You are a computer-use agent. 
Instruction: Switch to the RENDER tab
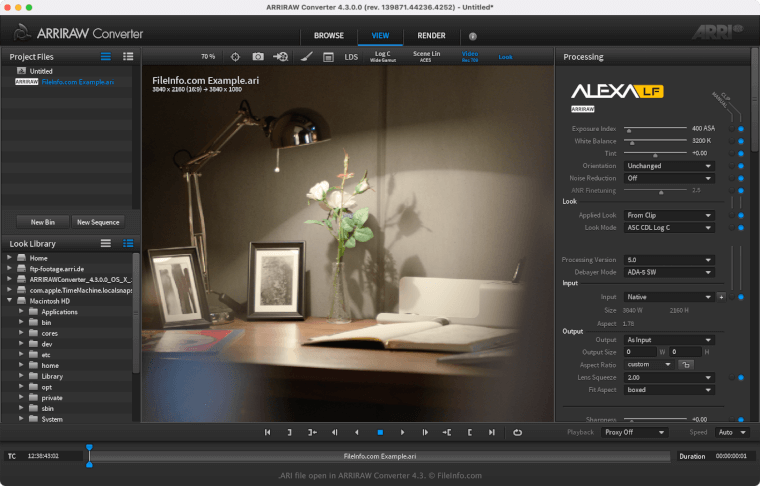point(431,36)
